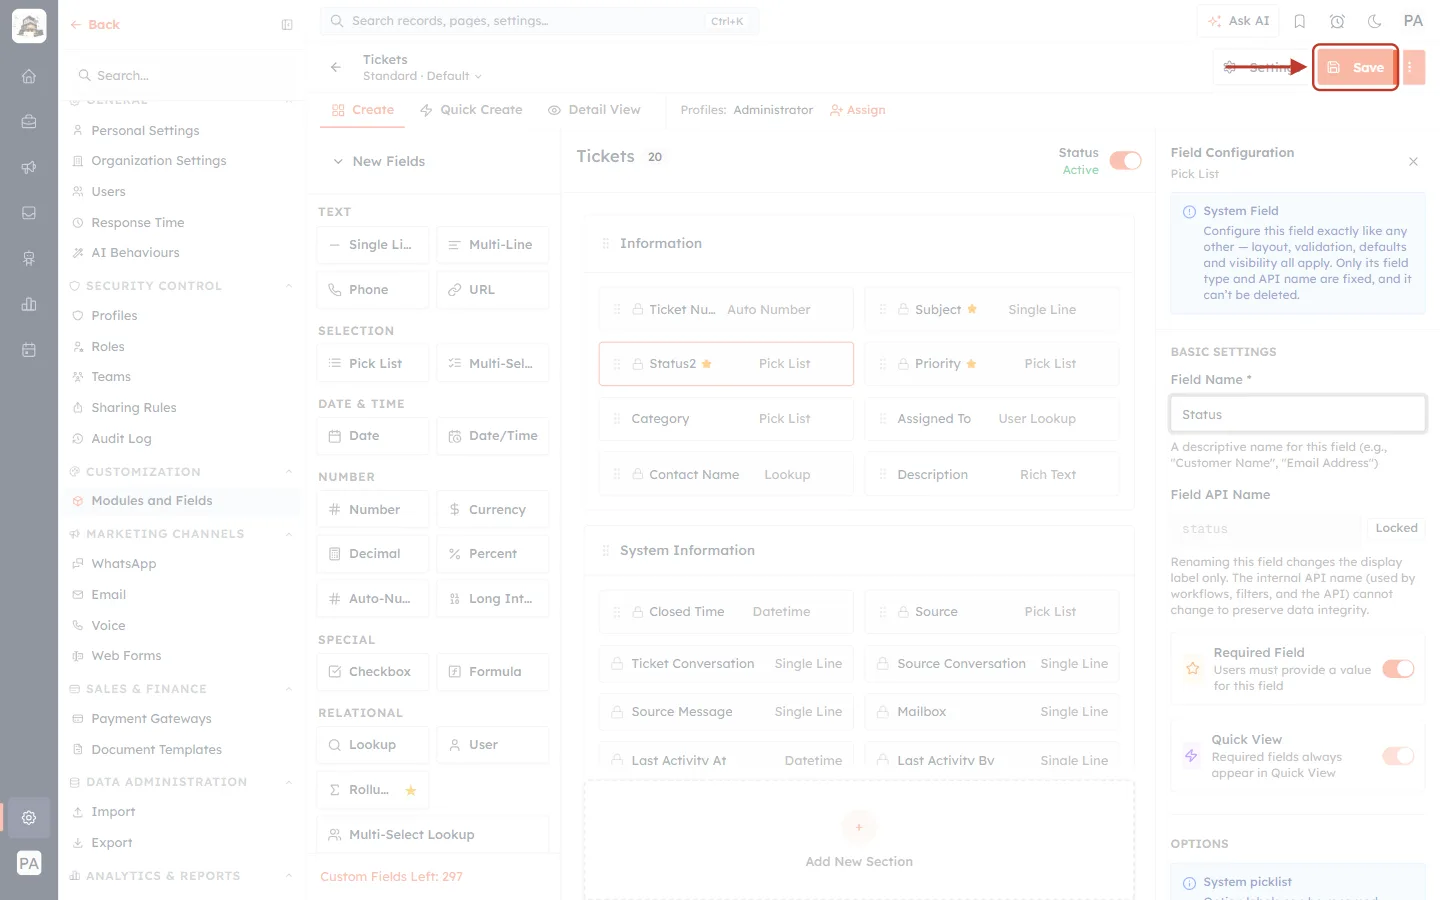Open Personal Settings in the sidebar
Screen dimensions: 1440x900
pyautogui.click(x=184, y=131)
